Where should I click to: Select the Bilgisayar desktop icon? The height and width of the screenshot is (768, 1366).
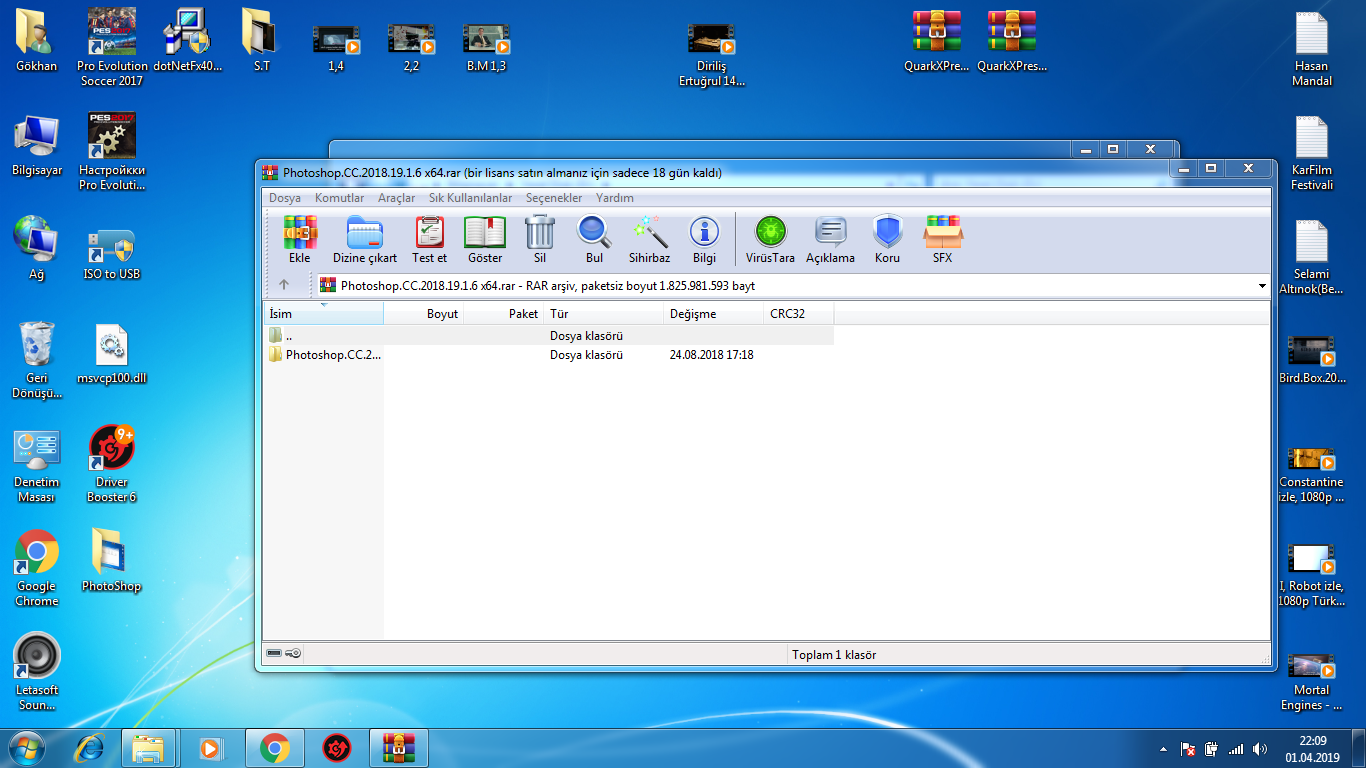[x=37, y=146]
